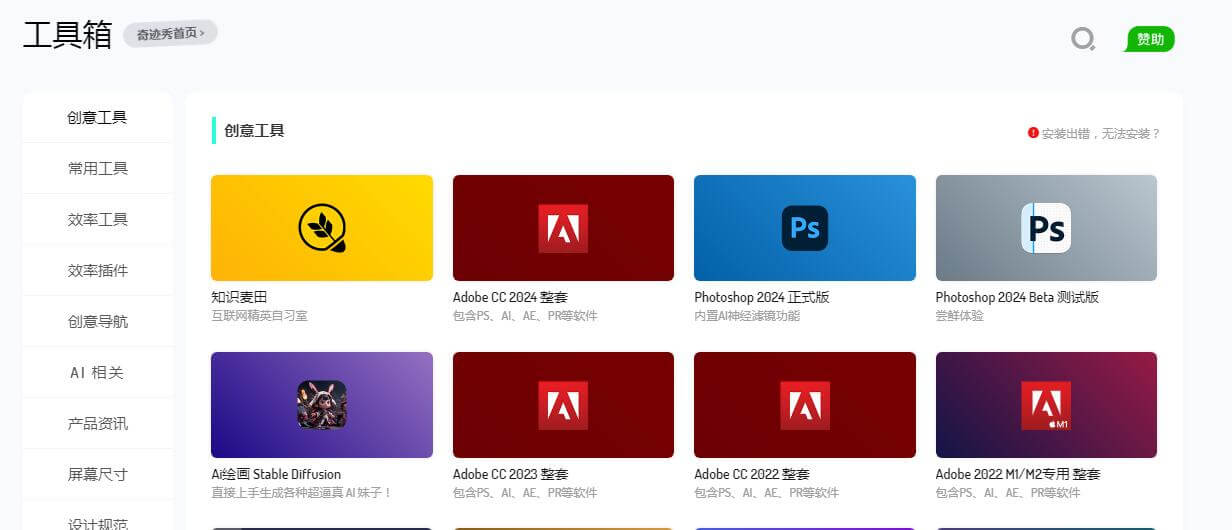1232x530 pixels.
Task: Click the Adobe 2022 M1 logo icon
Action: 1046,405
